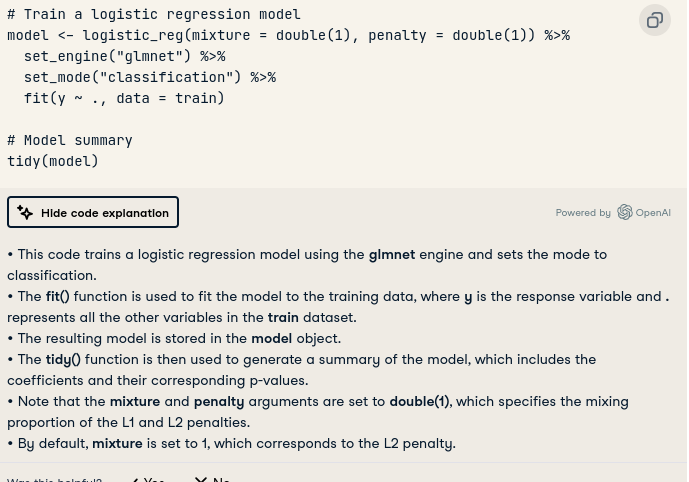Click the OpenAI text label
Screen dimensions: 689x482
[653, 213]
